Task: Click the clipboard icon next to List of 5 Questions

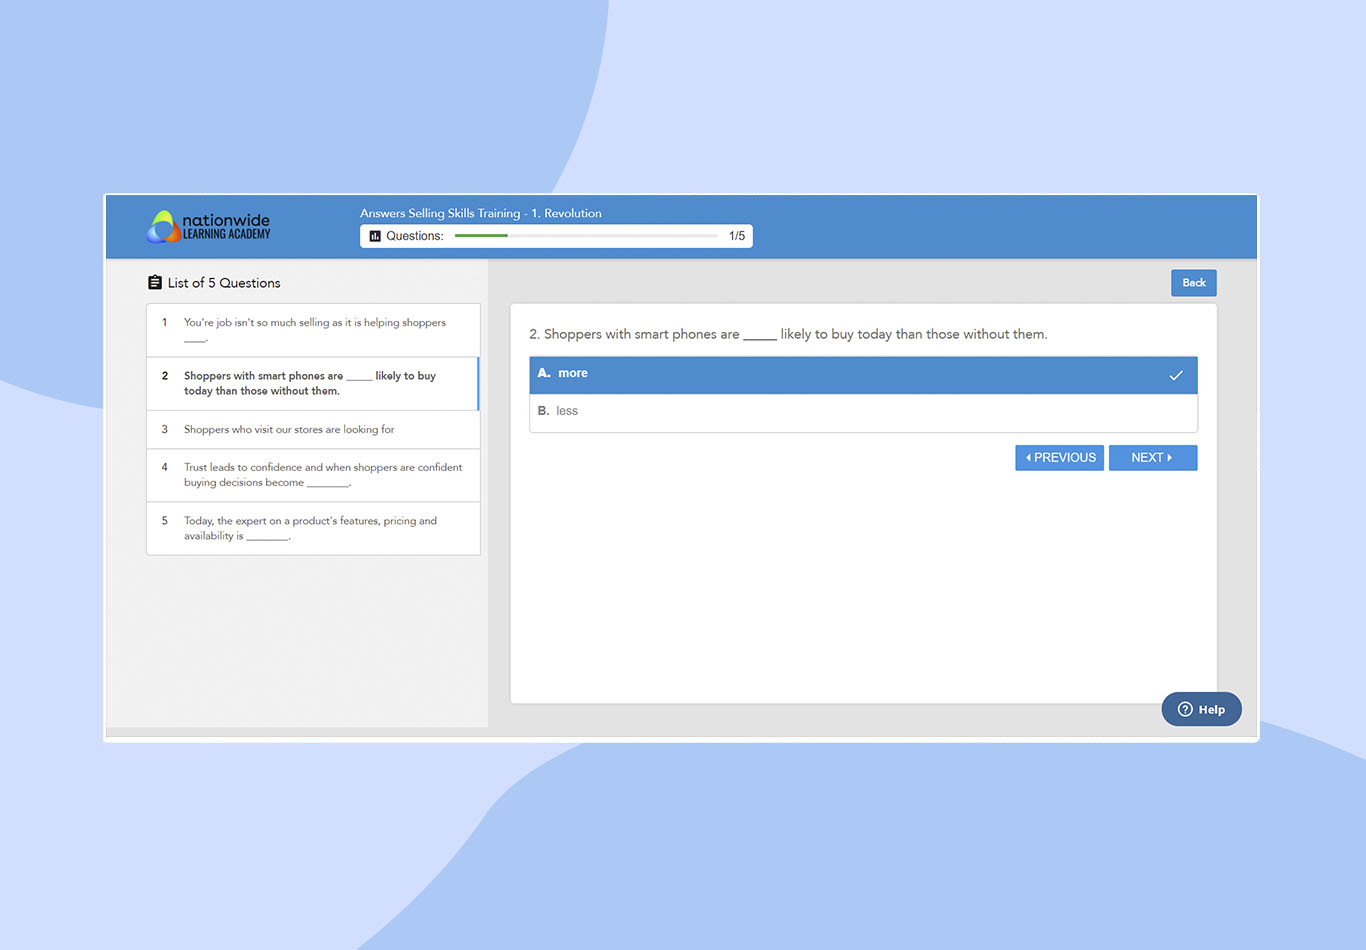Action: pos(155,283)
